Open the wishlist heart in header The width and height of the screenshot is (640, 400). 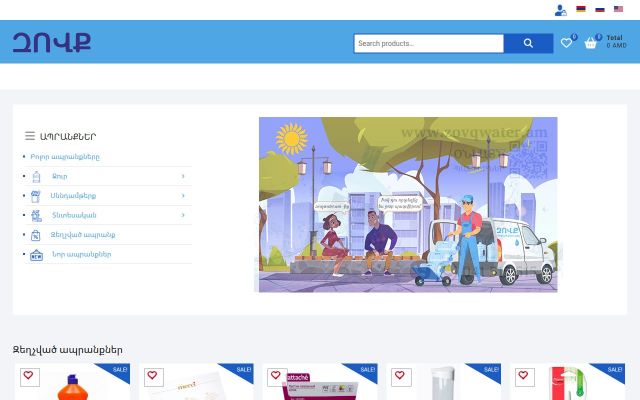tap(566, 42)
